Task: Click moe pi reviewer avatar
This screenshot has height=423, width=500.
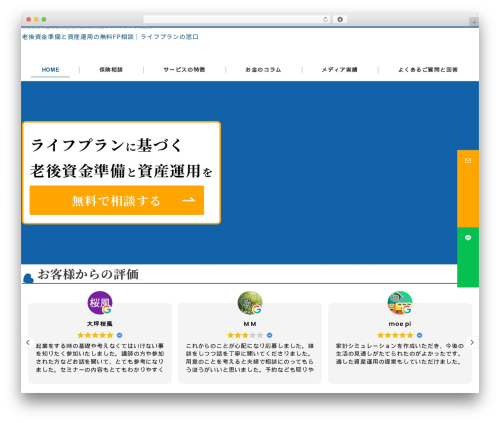Action: pos(400,303)
